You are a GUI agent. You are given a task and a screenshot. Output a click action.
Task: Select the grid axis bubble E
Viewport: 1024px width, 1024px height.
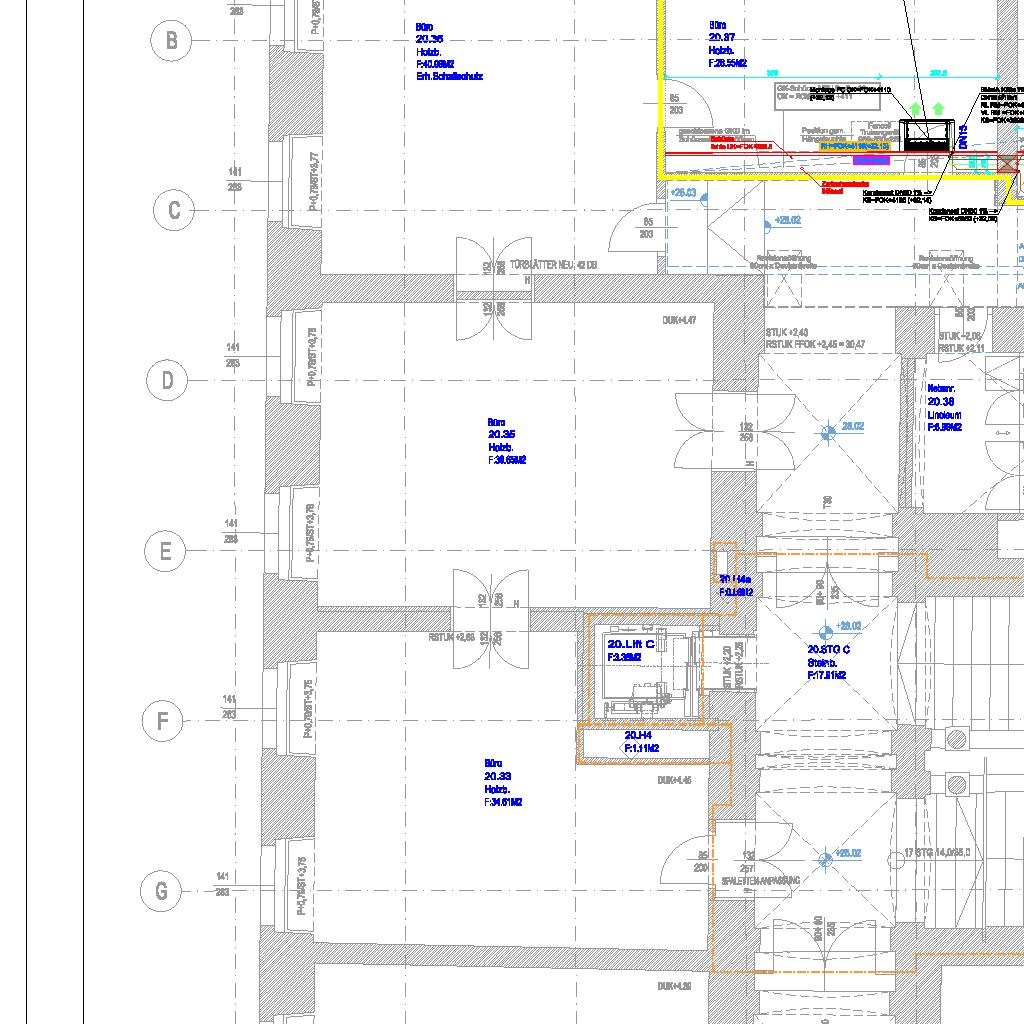click(x=165, y=551)
